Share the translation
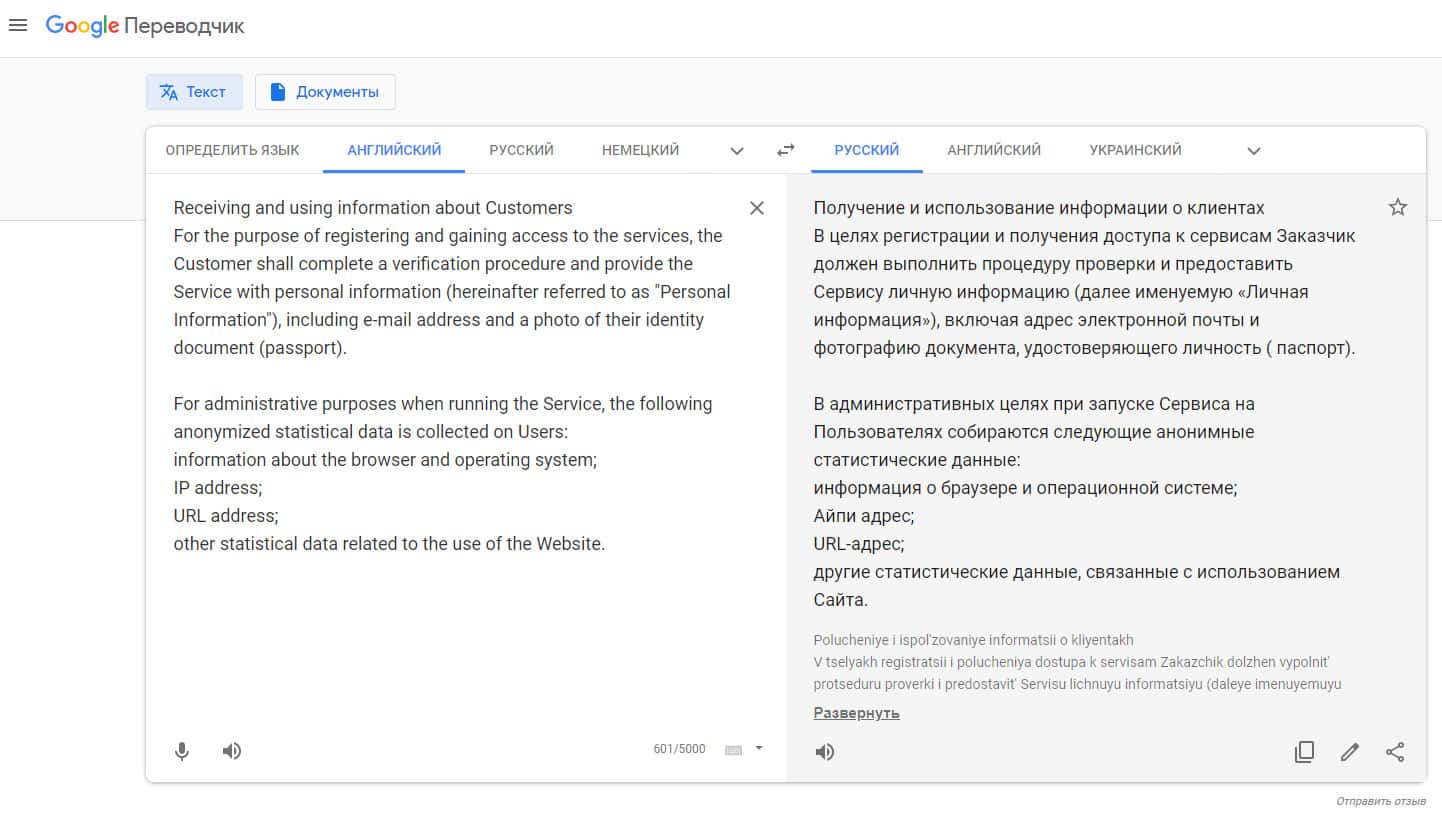 (x=1395, y=752)
